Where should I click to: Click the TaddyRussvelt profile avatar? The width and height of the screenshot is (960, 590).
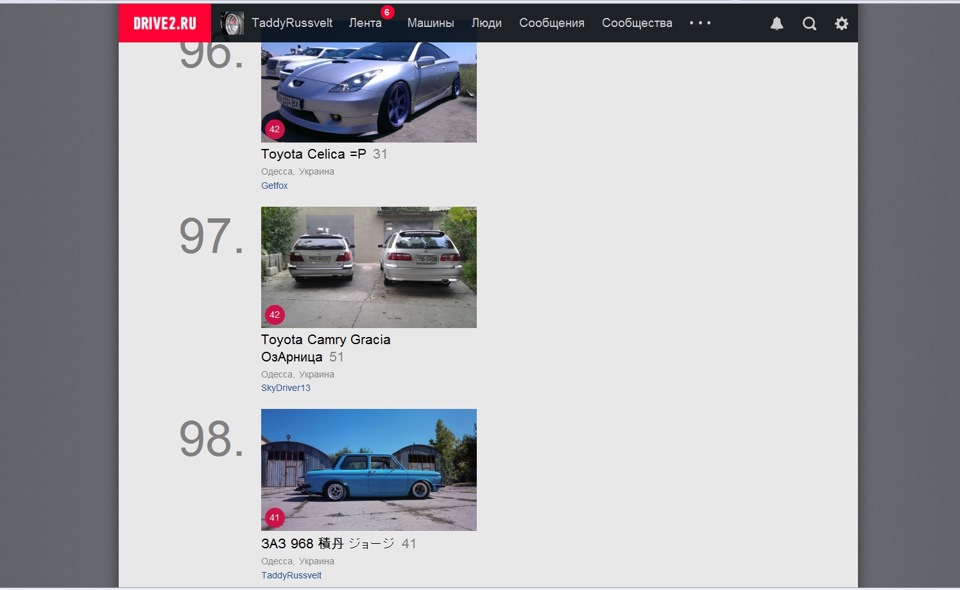click(232, 23)
